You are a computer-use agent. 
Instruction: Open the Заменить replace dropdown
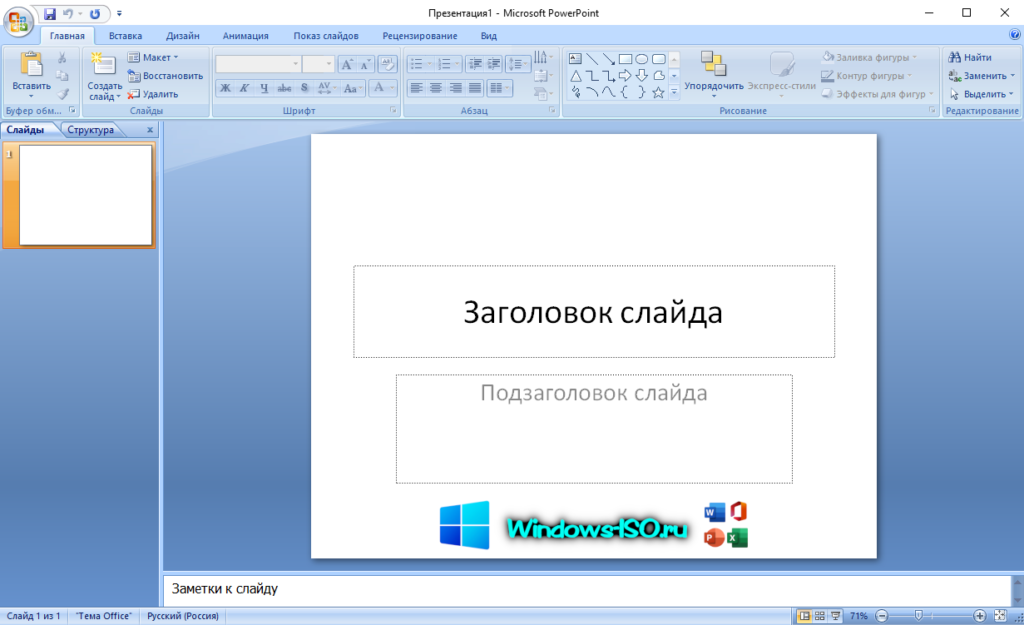click(x=982, y=76)
